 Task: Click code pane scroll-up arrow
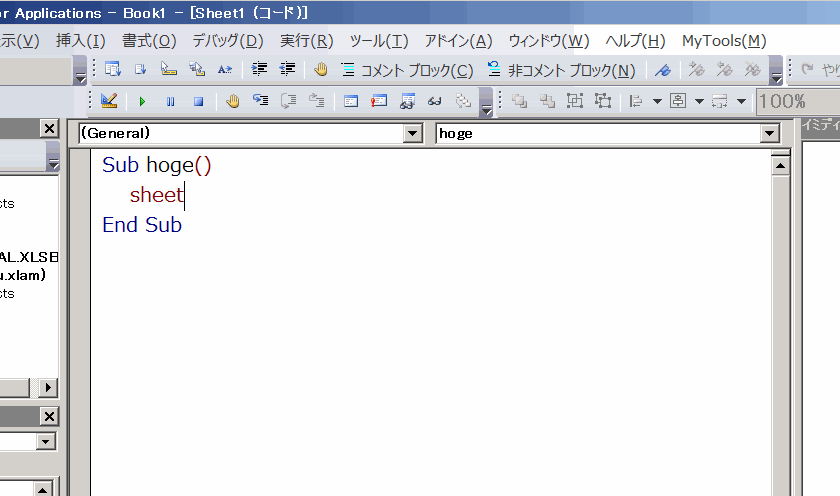click(x=780, y=166)
